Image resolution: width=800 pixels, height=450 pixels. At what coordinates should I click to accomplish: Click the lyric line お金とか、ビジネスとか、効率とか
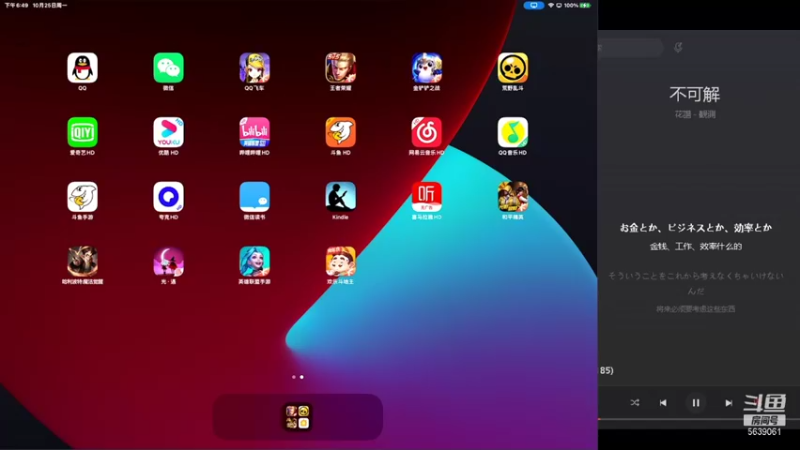(695, 228)
